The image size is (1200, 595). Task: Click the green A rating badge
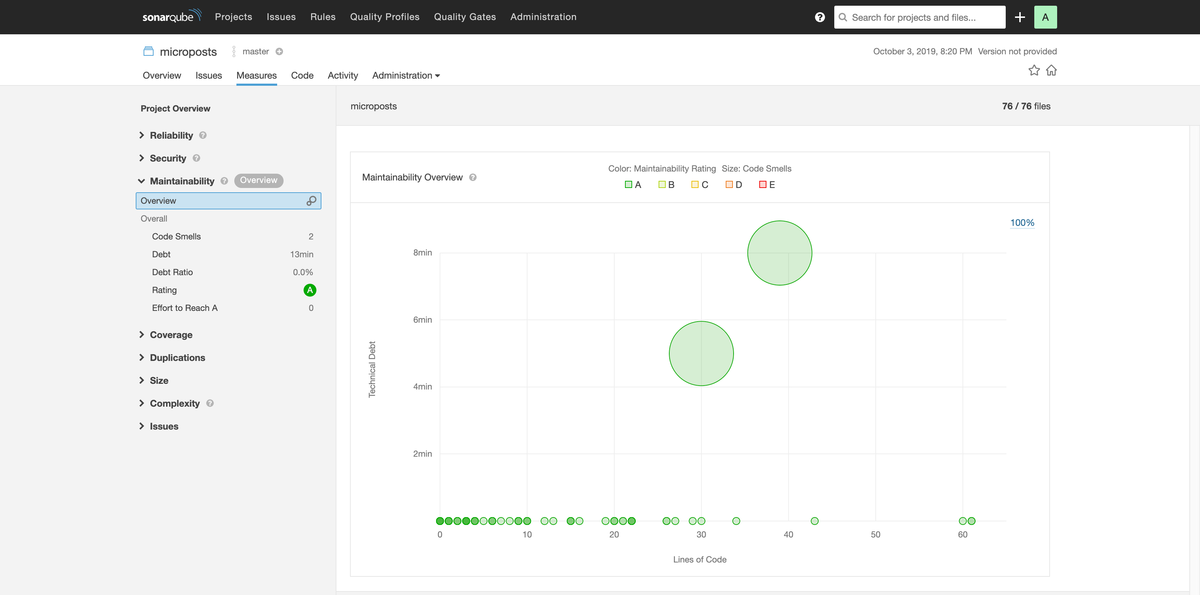point(310,290)
